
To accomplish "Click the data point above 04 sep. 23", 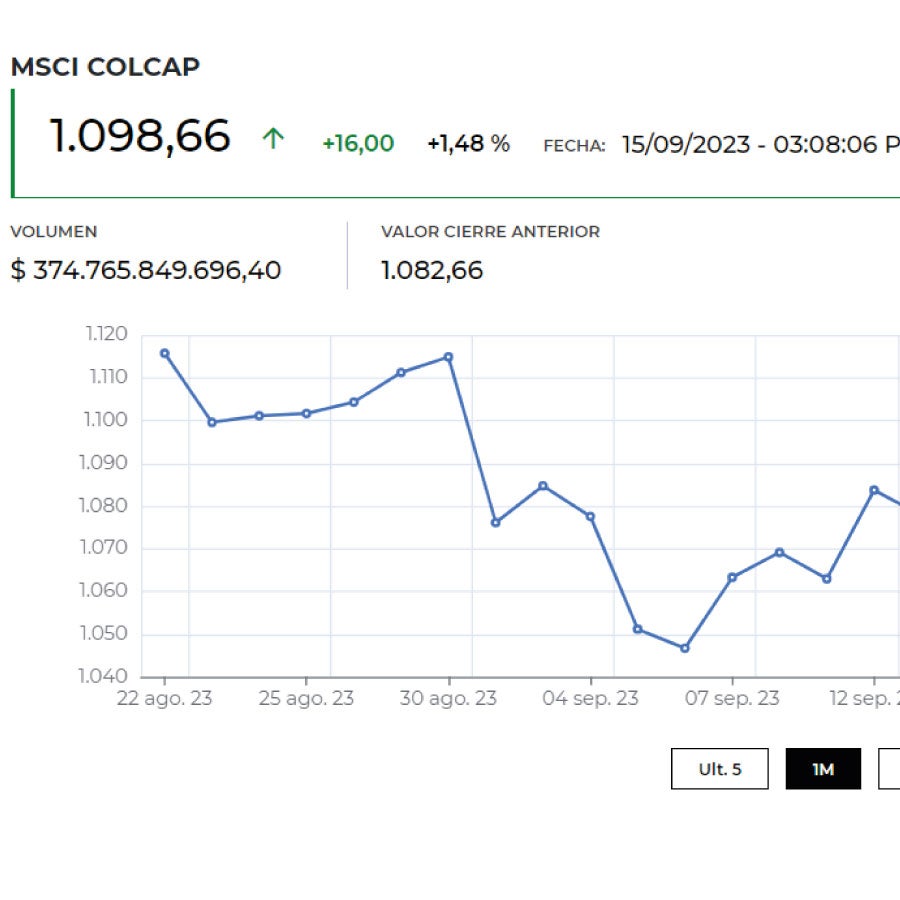I will click(x=589, y=516).
